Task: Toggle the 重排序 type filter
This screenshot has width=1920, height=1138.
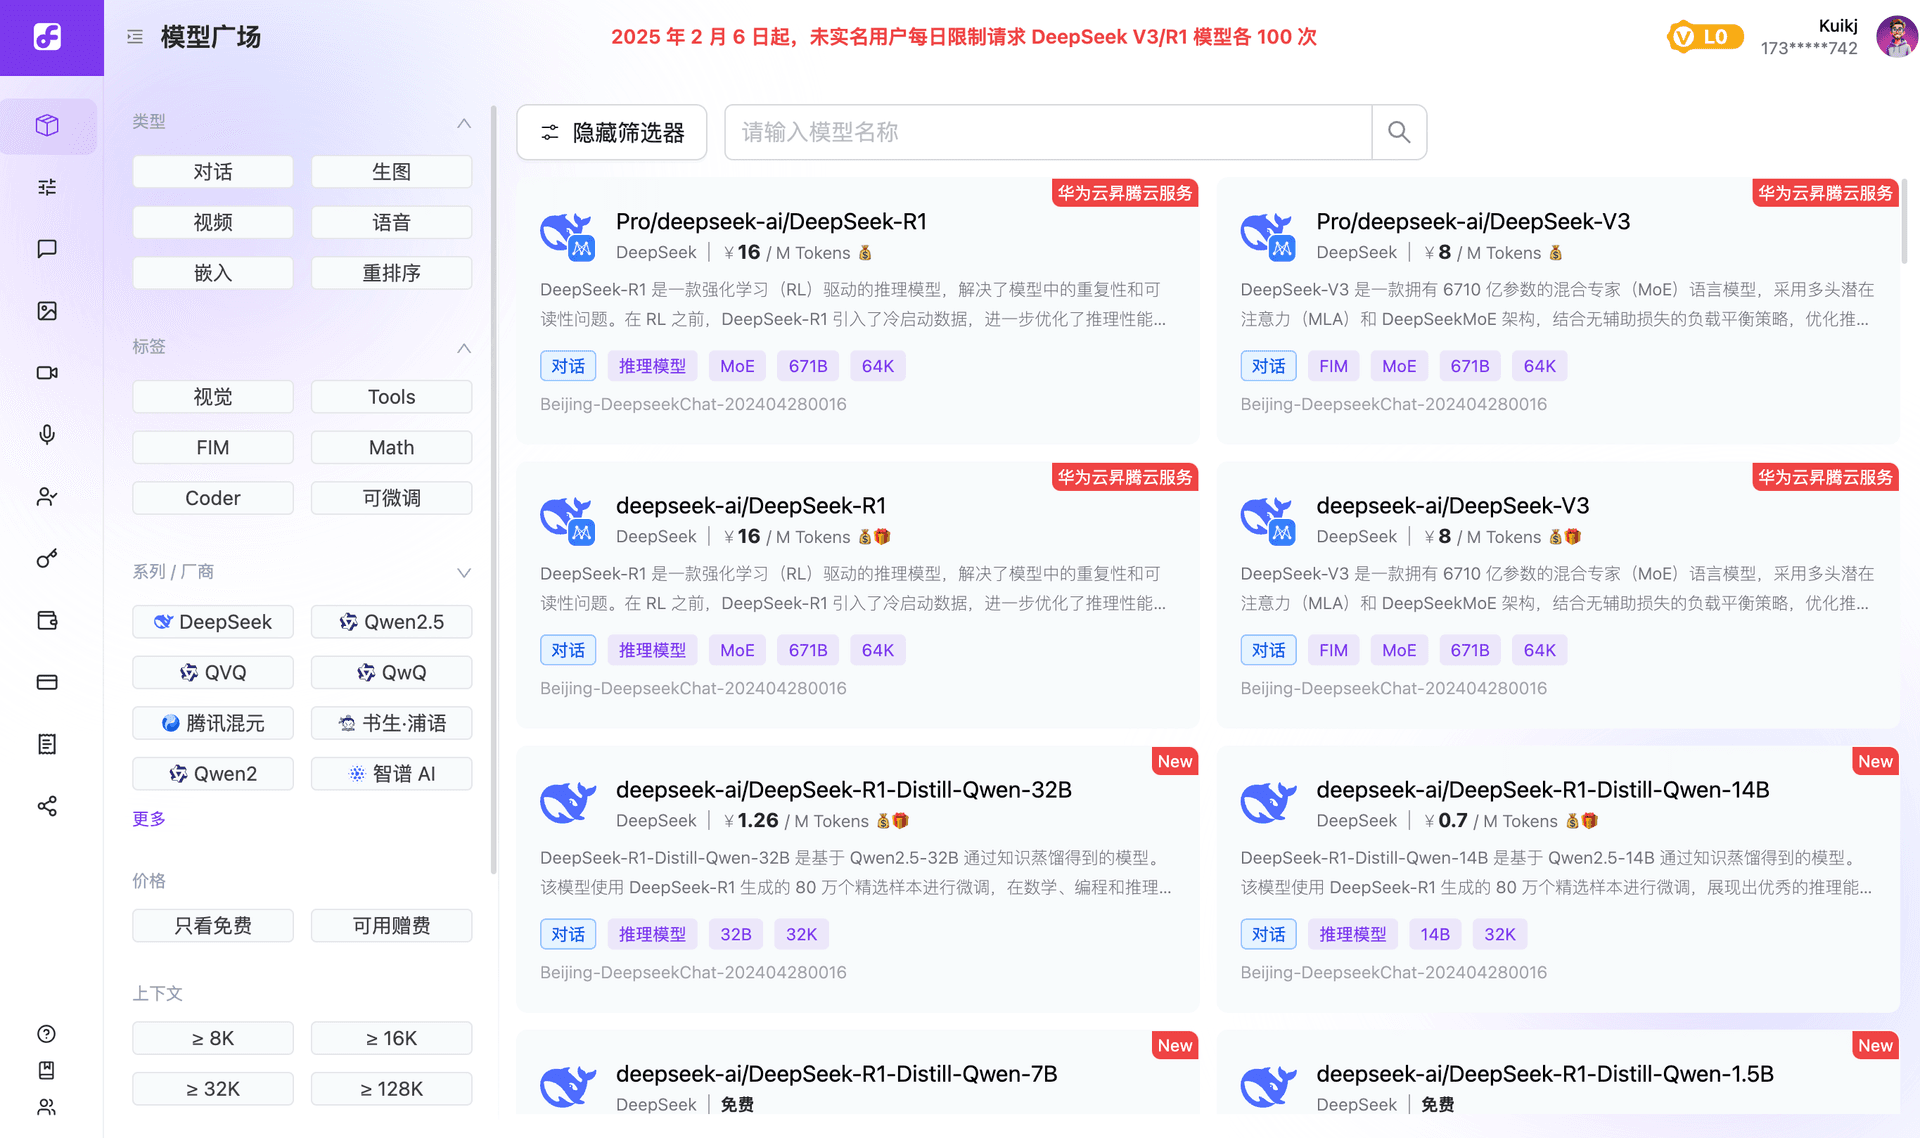Action: pos(391,273)
